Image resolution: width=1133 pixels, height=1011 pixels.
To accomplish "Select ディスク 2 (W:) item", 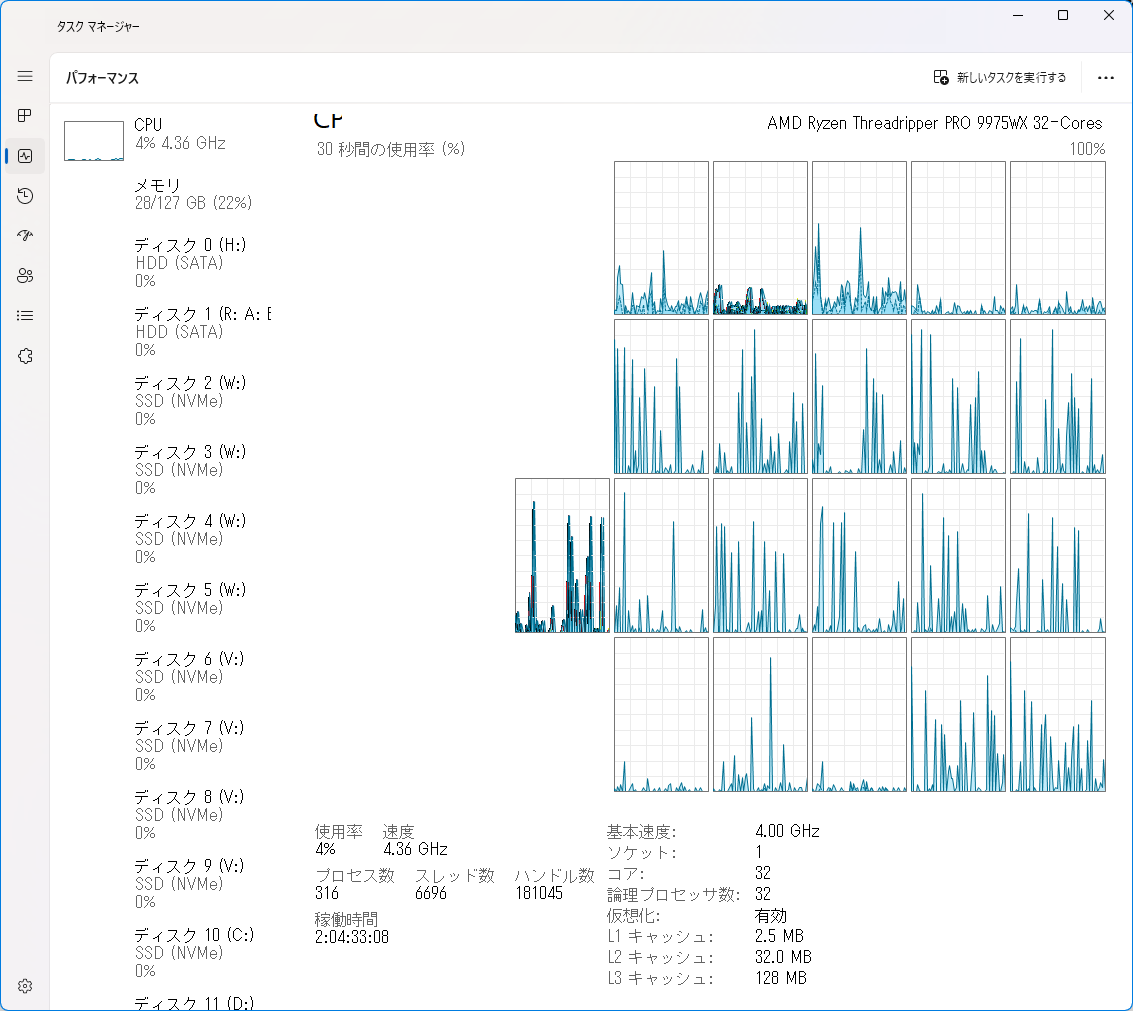I will pyautogui.click(x=166, y=401).
